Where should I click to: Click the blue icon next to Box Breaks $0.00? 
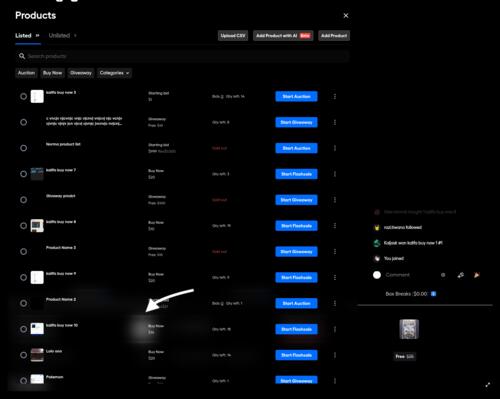[x=433, y=294]
